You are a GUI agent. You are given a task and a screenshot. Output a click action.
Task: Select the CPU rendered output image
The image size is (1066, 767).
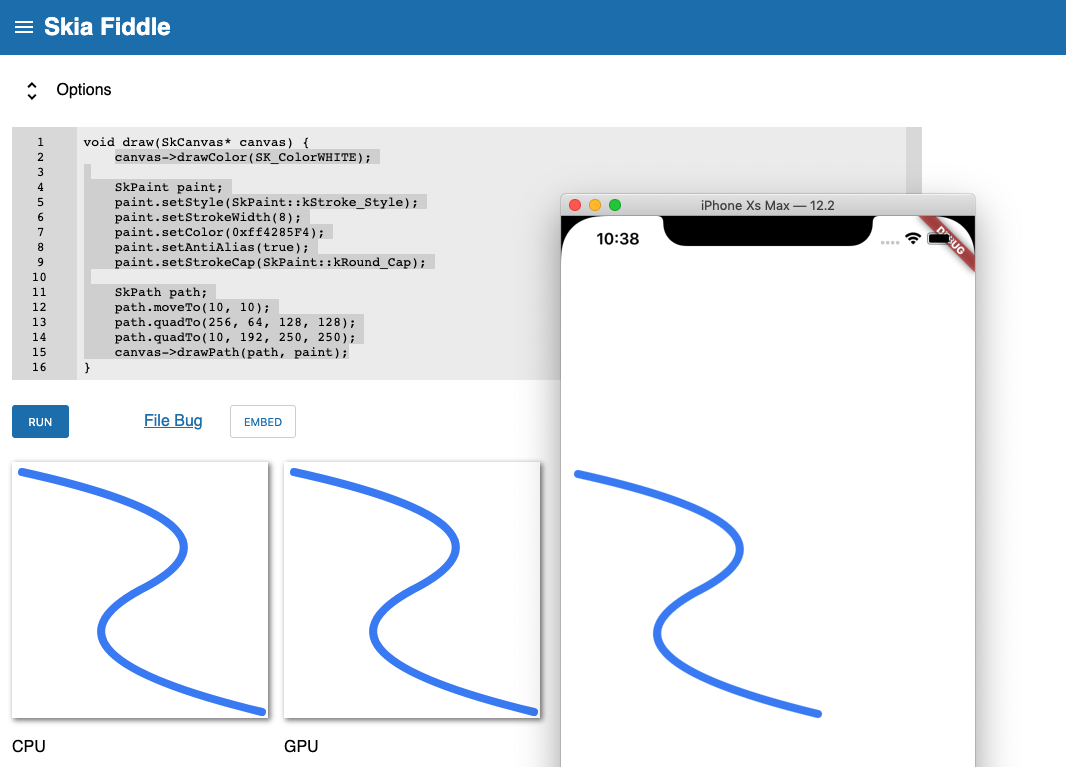(x=140, y=590)
